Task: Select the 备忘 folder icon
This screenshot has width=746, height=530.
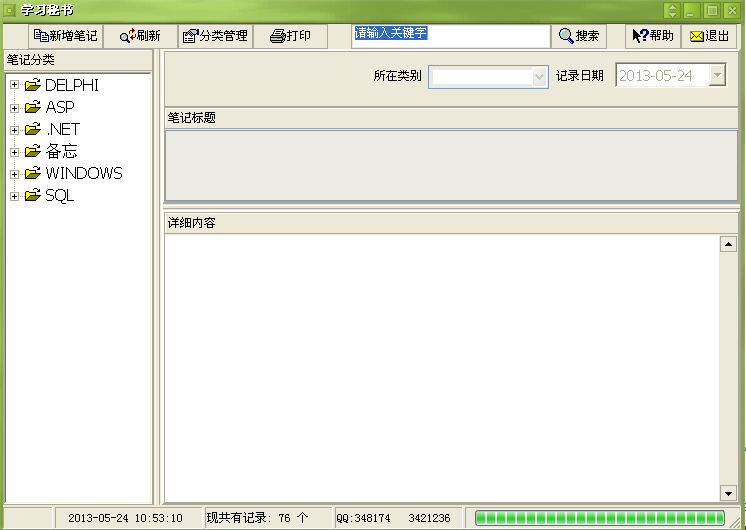Action: click(33, 151)
